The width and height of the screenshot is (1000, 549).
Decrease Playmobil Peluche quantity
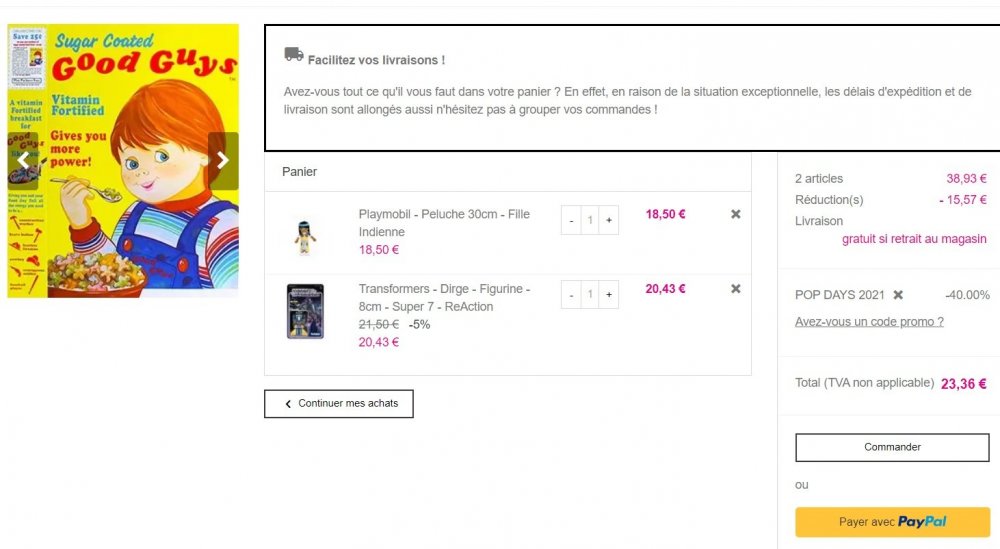571,220
